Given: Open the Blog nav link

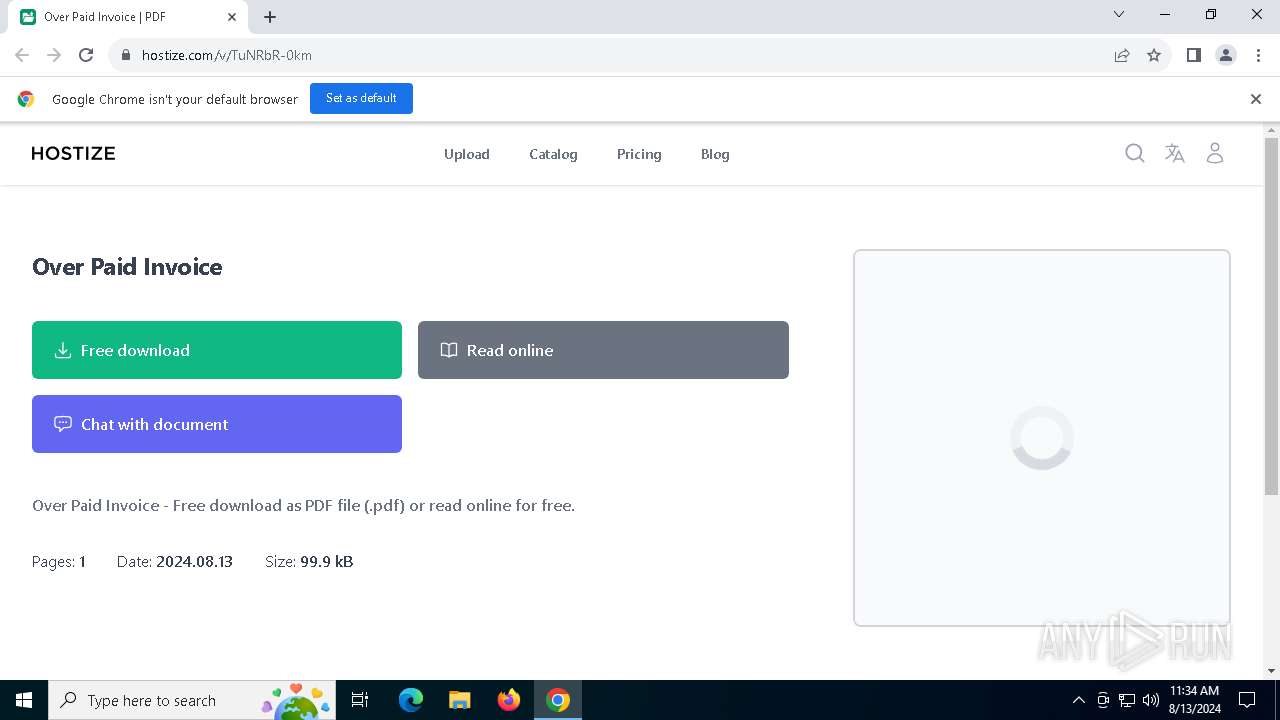Looking at the screenshot, I should pyautogui.click(x=715, y=154).
